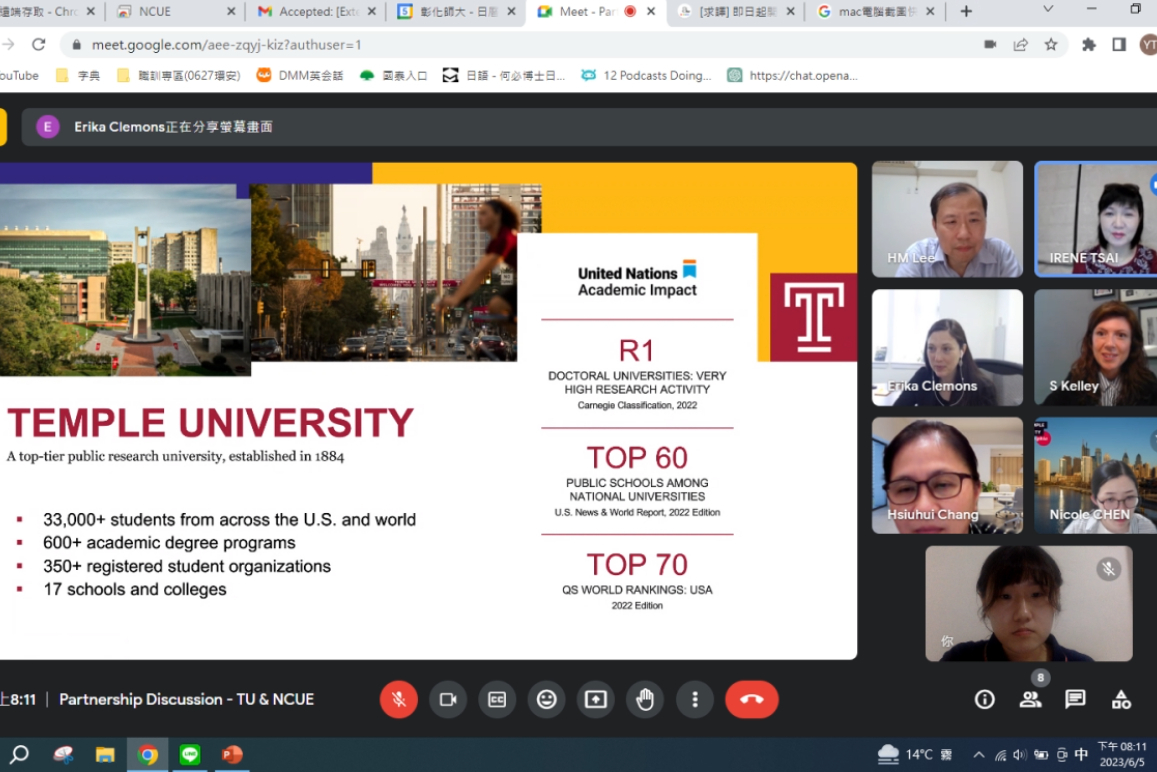Open network Wi-Fi tray icon

[x=1000, y=754]
